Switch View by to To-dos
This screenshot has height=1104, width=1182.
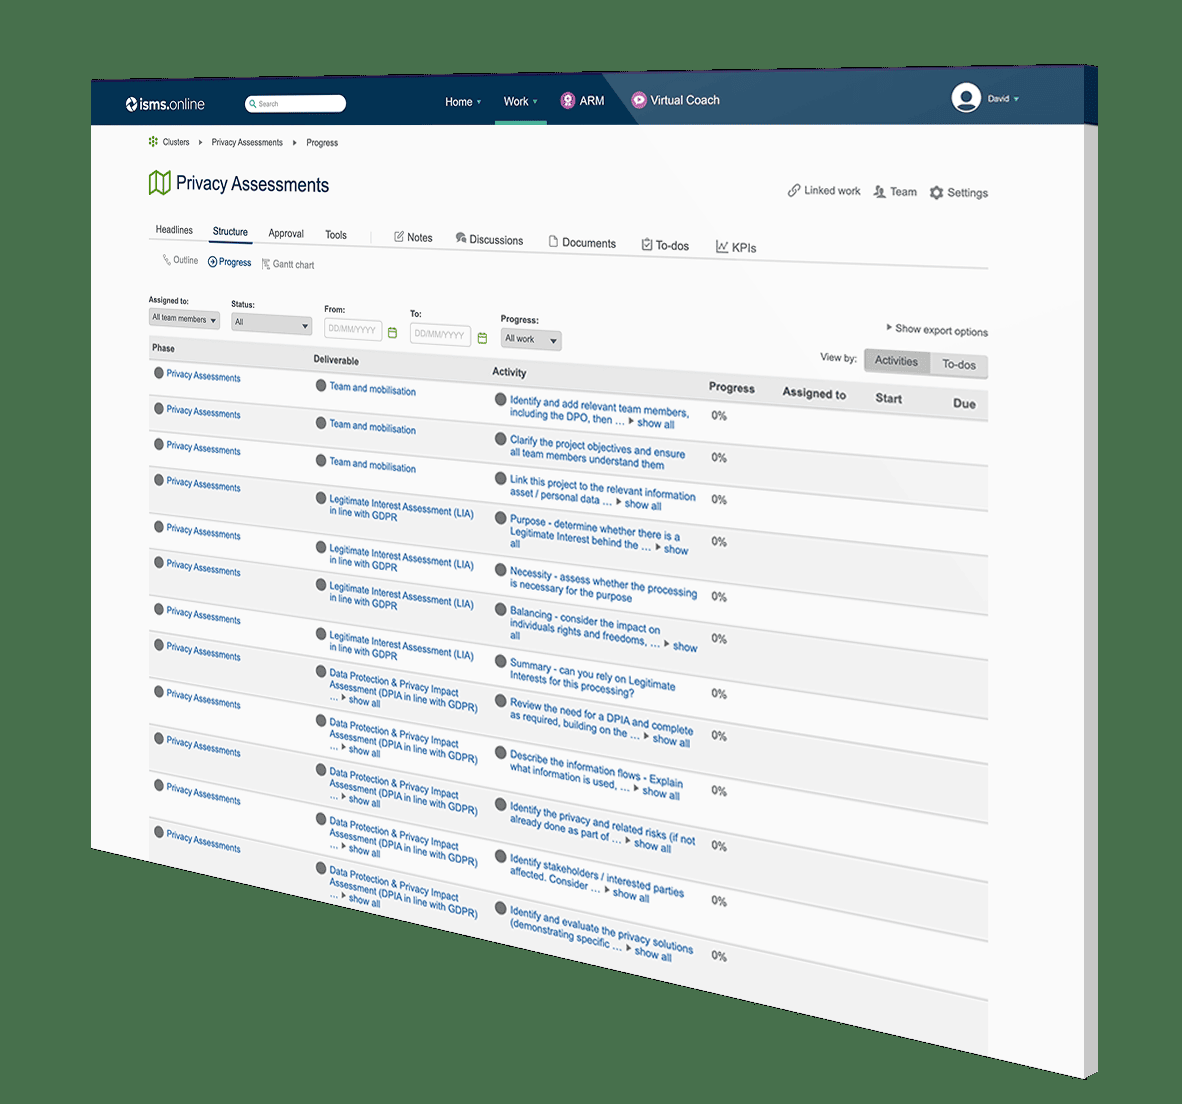(959, 365)
